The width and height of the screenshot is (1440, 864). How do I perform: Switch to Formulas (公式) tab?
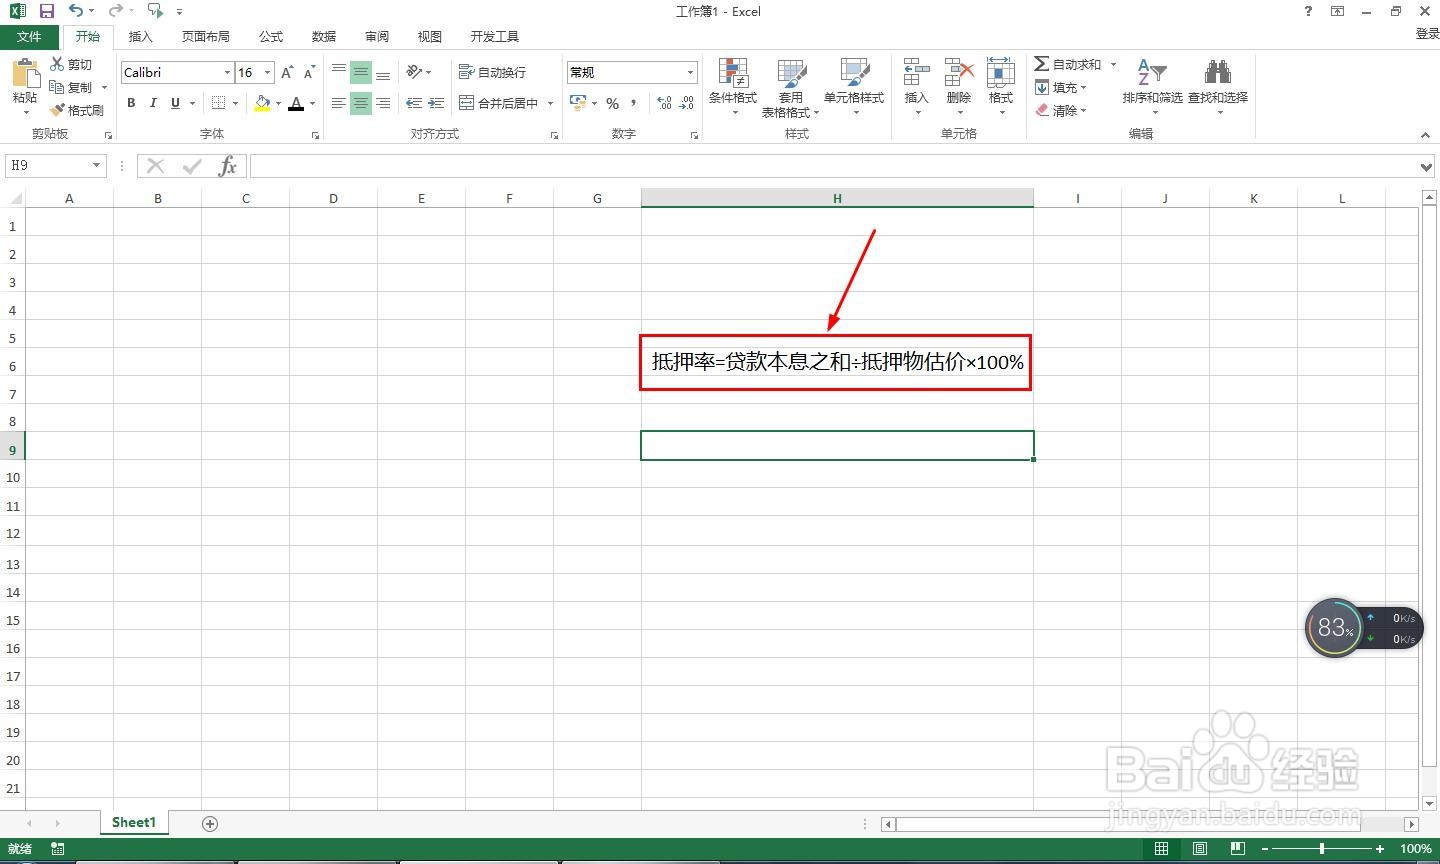pos(271,36)
